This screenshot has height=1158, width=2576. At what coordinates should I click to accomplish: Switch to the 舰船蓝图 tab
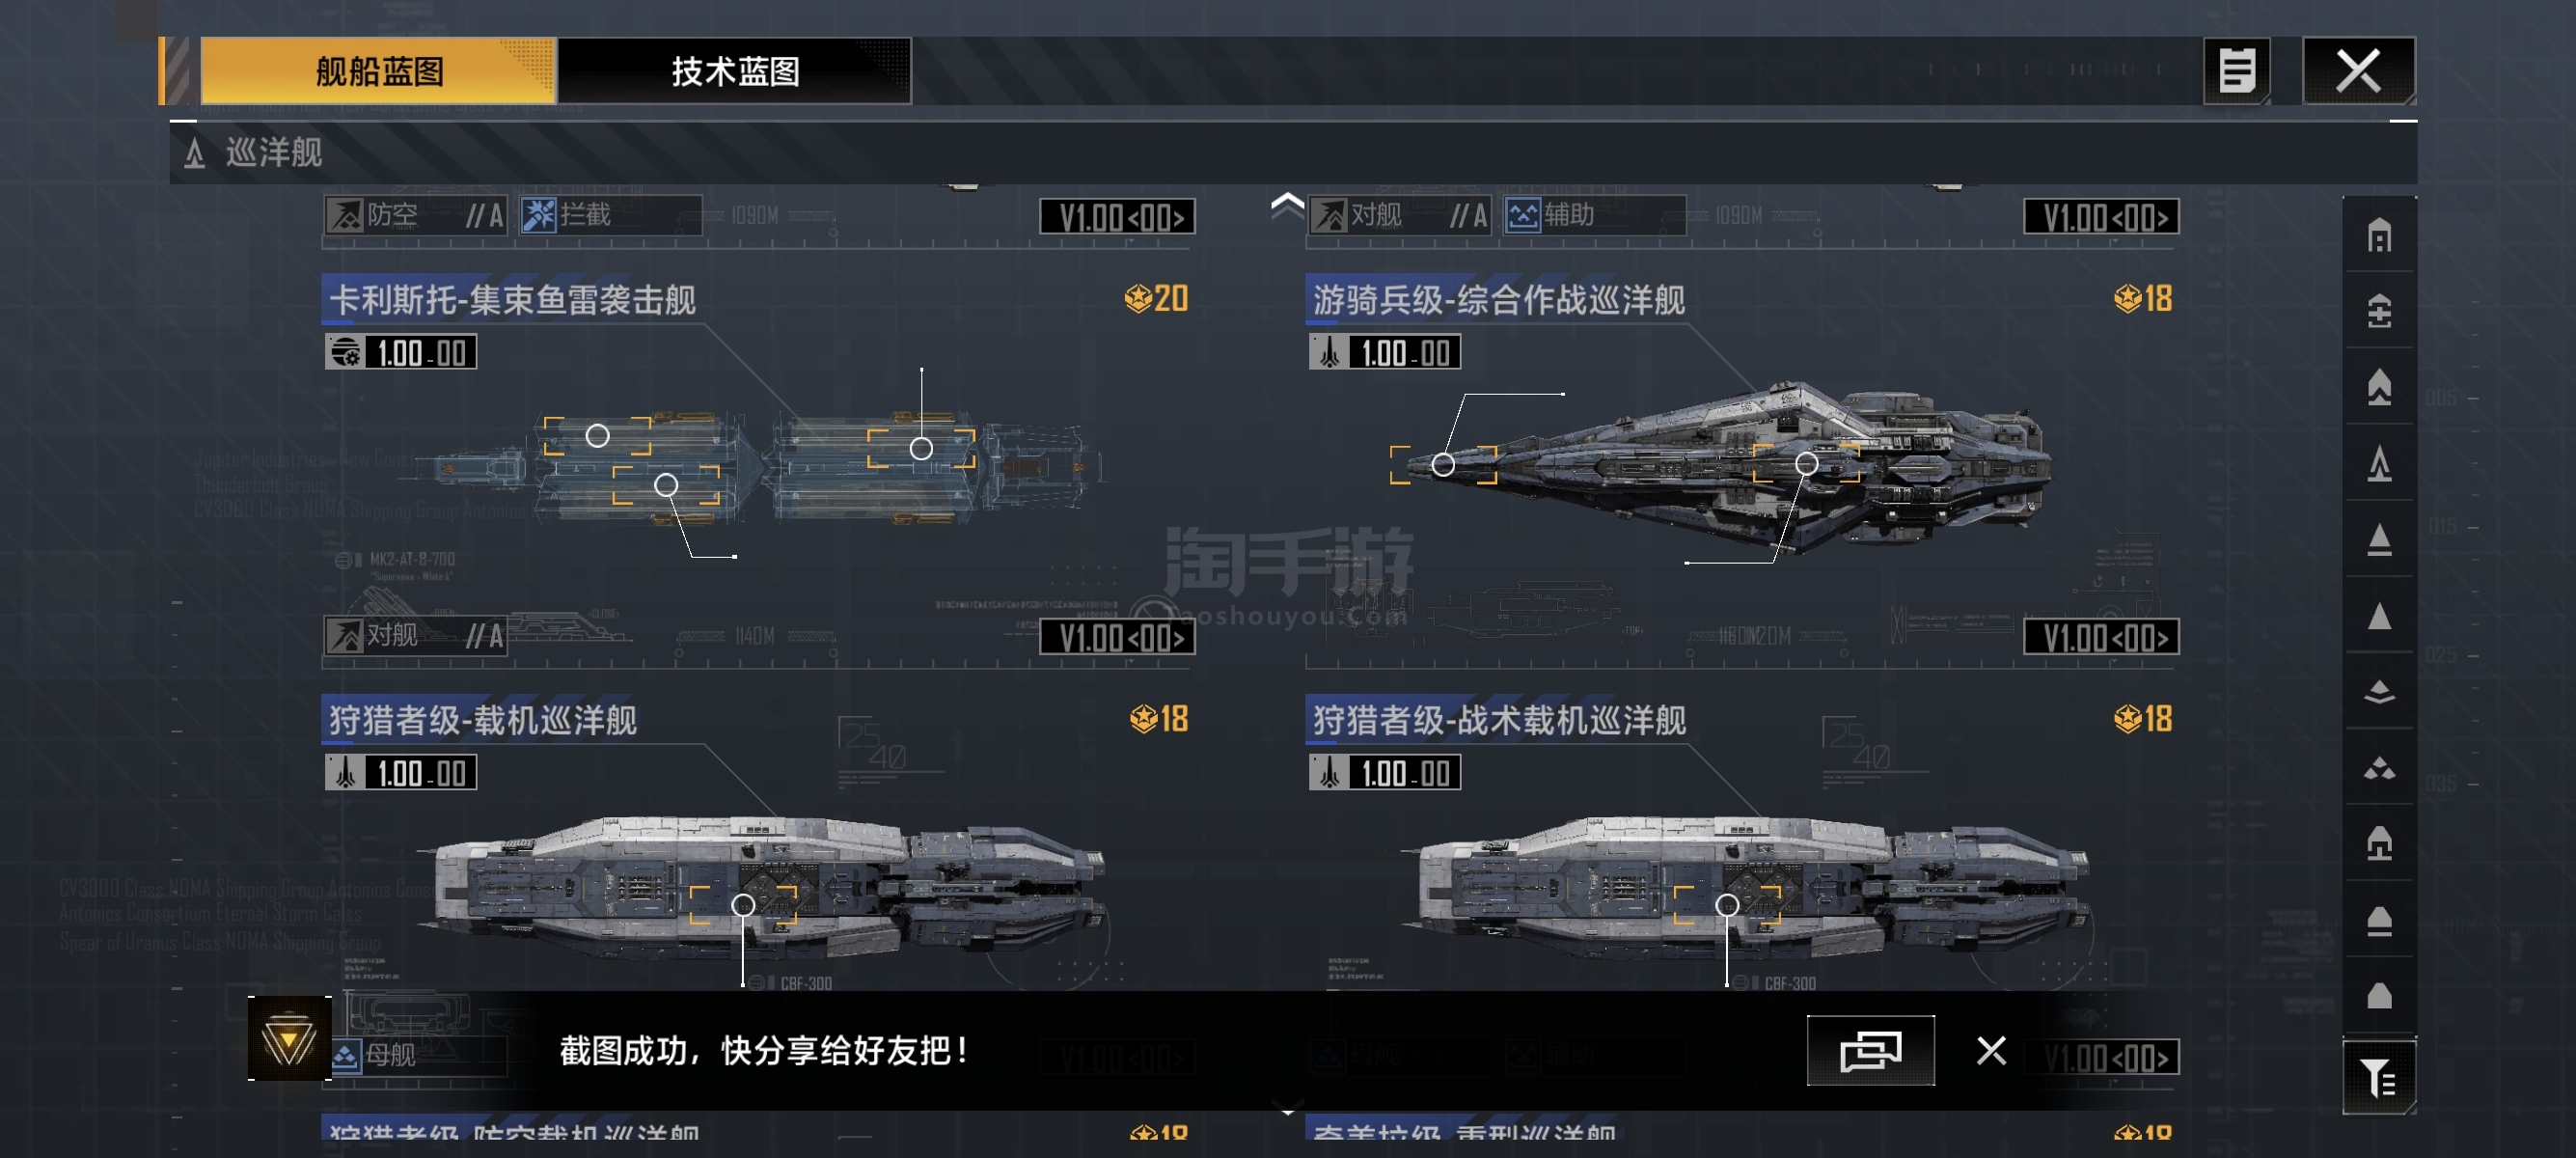click(379, 71)
